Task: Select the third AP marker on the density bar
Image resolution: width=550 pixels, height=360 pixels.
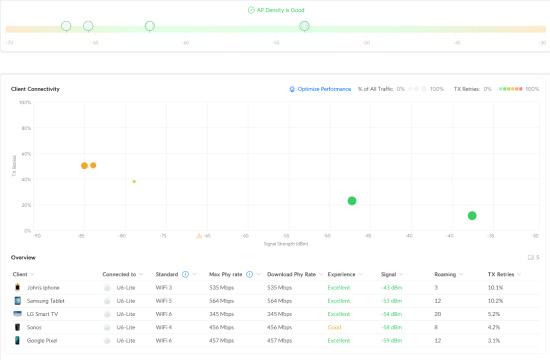Action: coord(150,26)
